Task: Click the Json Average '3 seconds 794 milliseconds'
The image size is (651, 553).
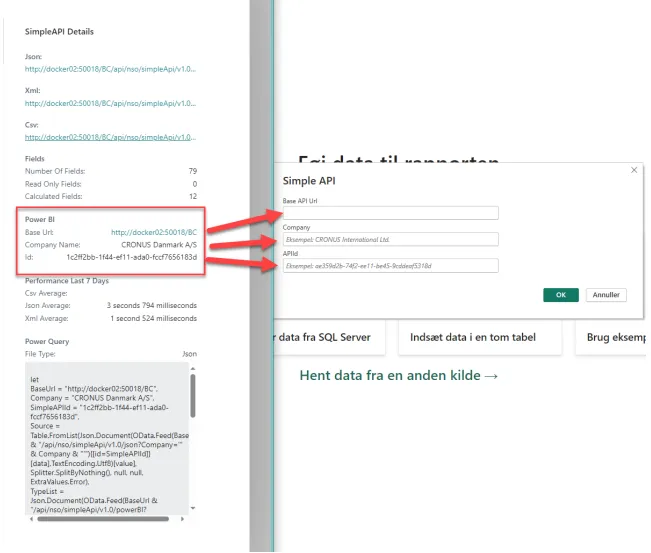Action: tap(152, 306)
